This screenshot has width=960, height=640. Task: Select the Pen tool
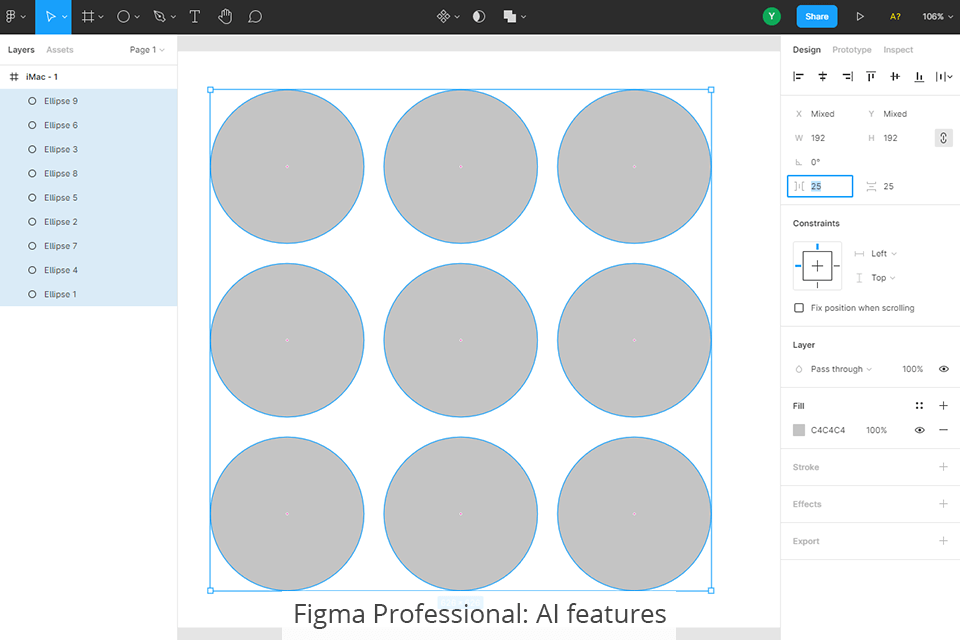pyautogui.click(x=159, y=17)
